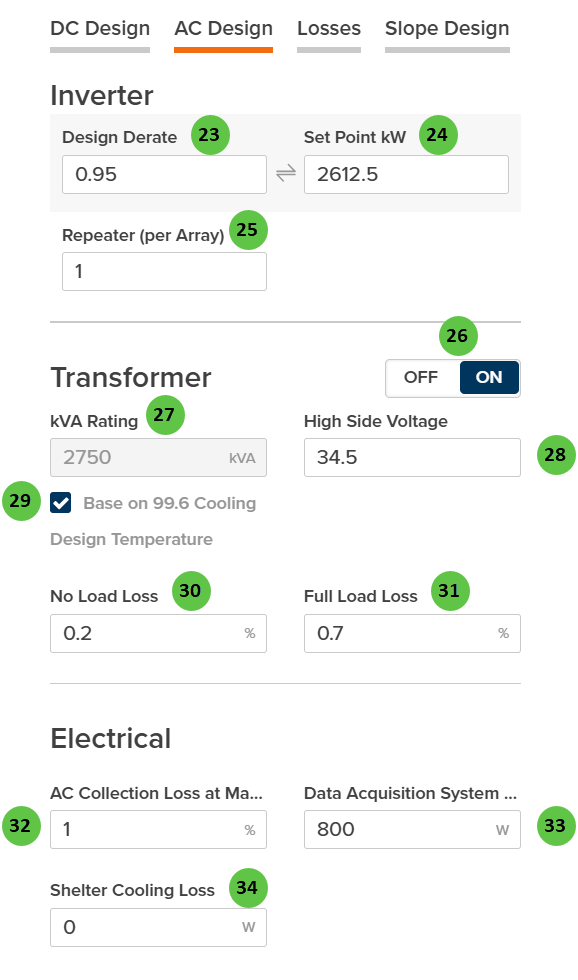Click the Full Load Loss field

point(412,633)
